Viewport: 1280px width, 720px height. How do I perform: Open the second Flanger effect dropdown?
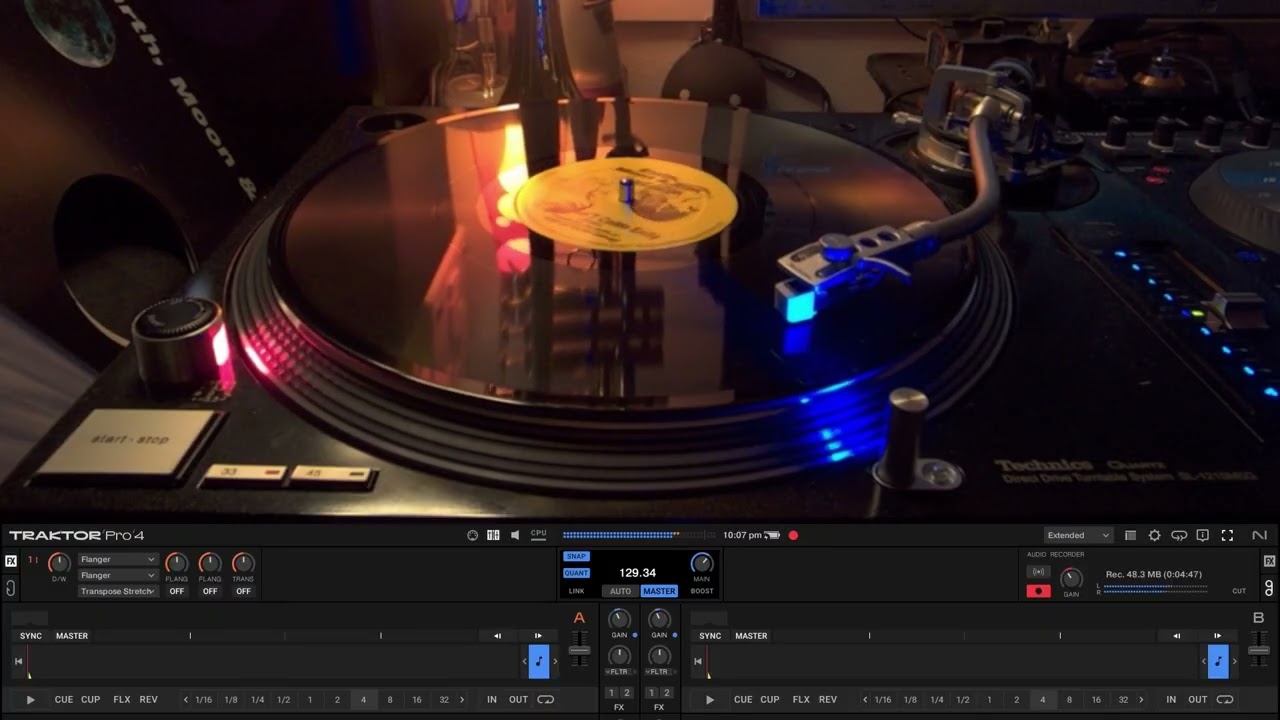pyautogui.click(x=118, y=575)
